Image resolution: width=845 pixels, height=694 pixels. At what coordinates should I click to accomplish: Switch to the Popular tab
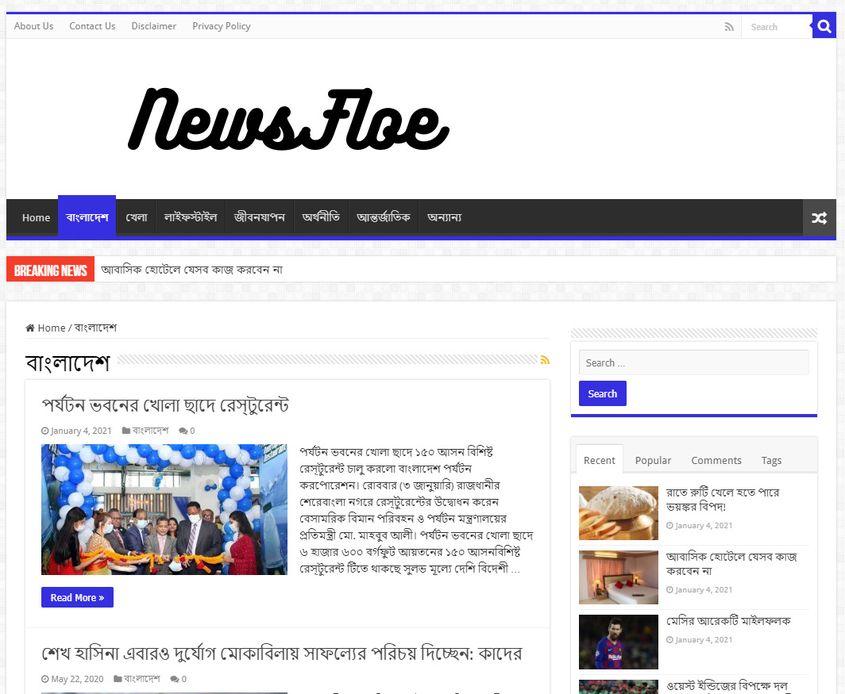[653, 460]
